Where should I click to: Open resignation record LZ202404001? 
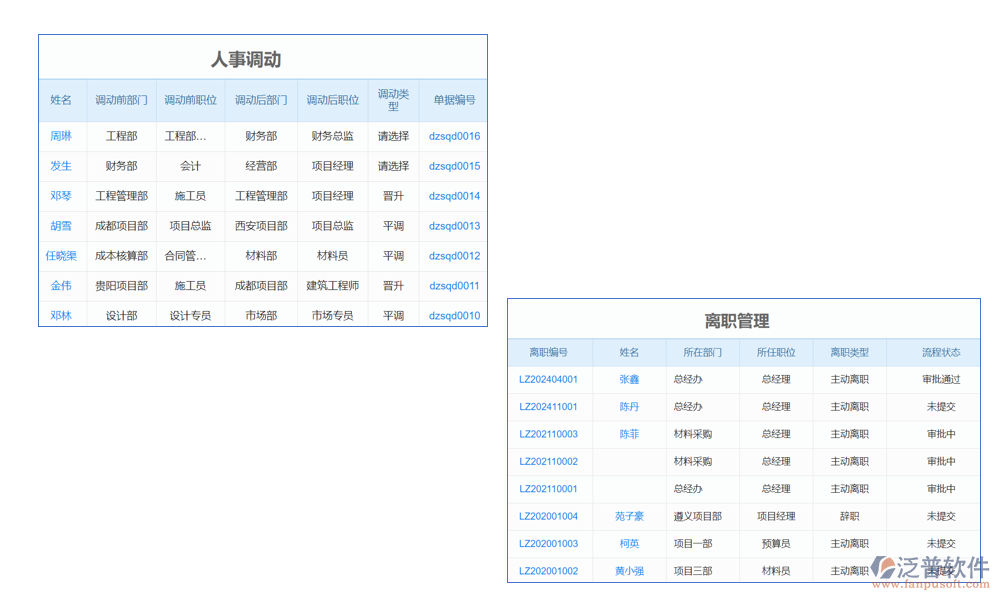(548, 380)
